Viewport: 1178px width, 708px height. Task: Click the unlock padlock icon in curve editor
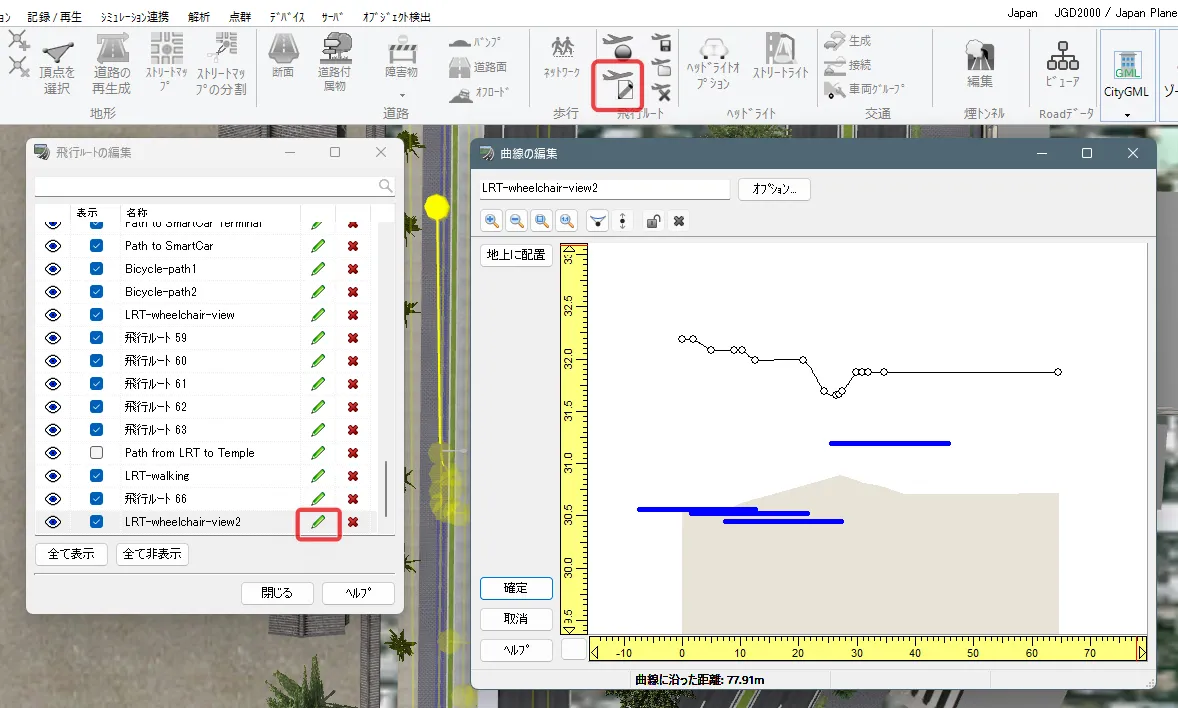tap(652, 221)
